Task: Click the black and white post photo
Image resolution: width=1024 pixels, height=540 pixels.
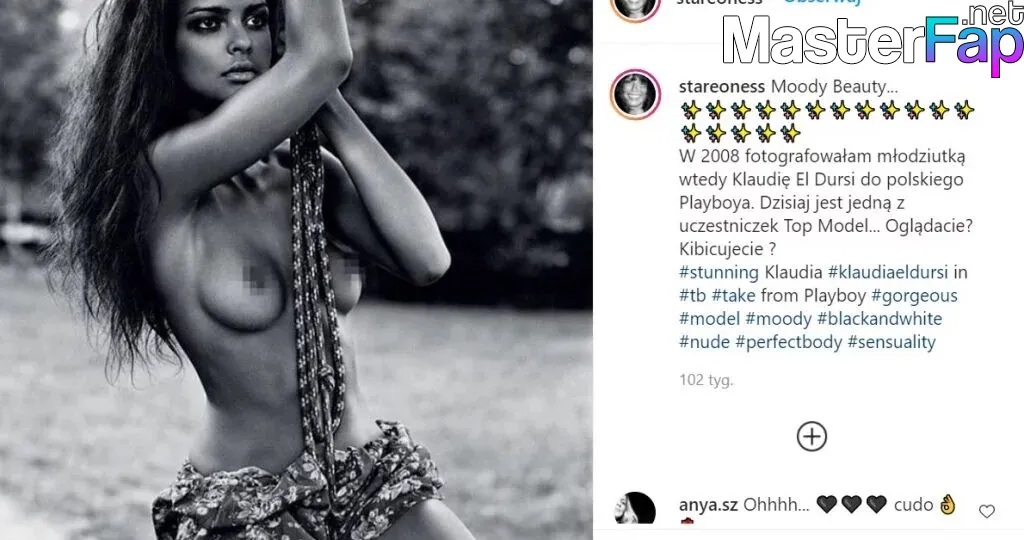Action: click(x=296, y=270)
